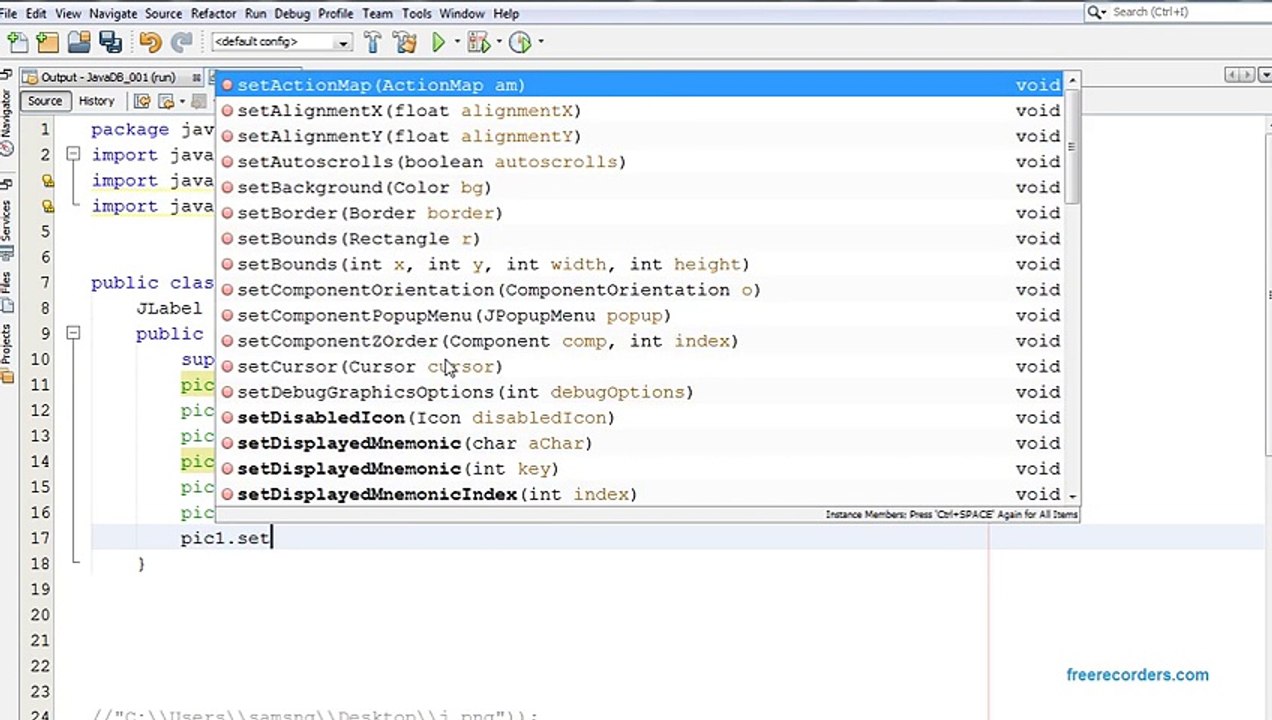Open the Projects side panel
This screenshot has height=720, width=1272.
(6, 352)
